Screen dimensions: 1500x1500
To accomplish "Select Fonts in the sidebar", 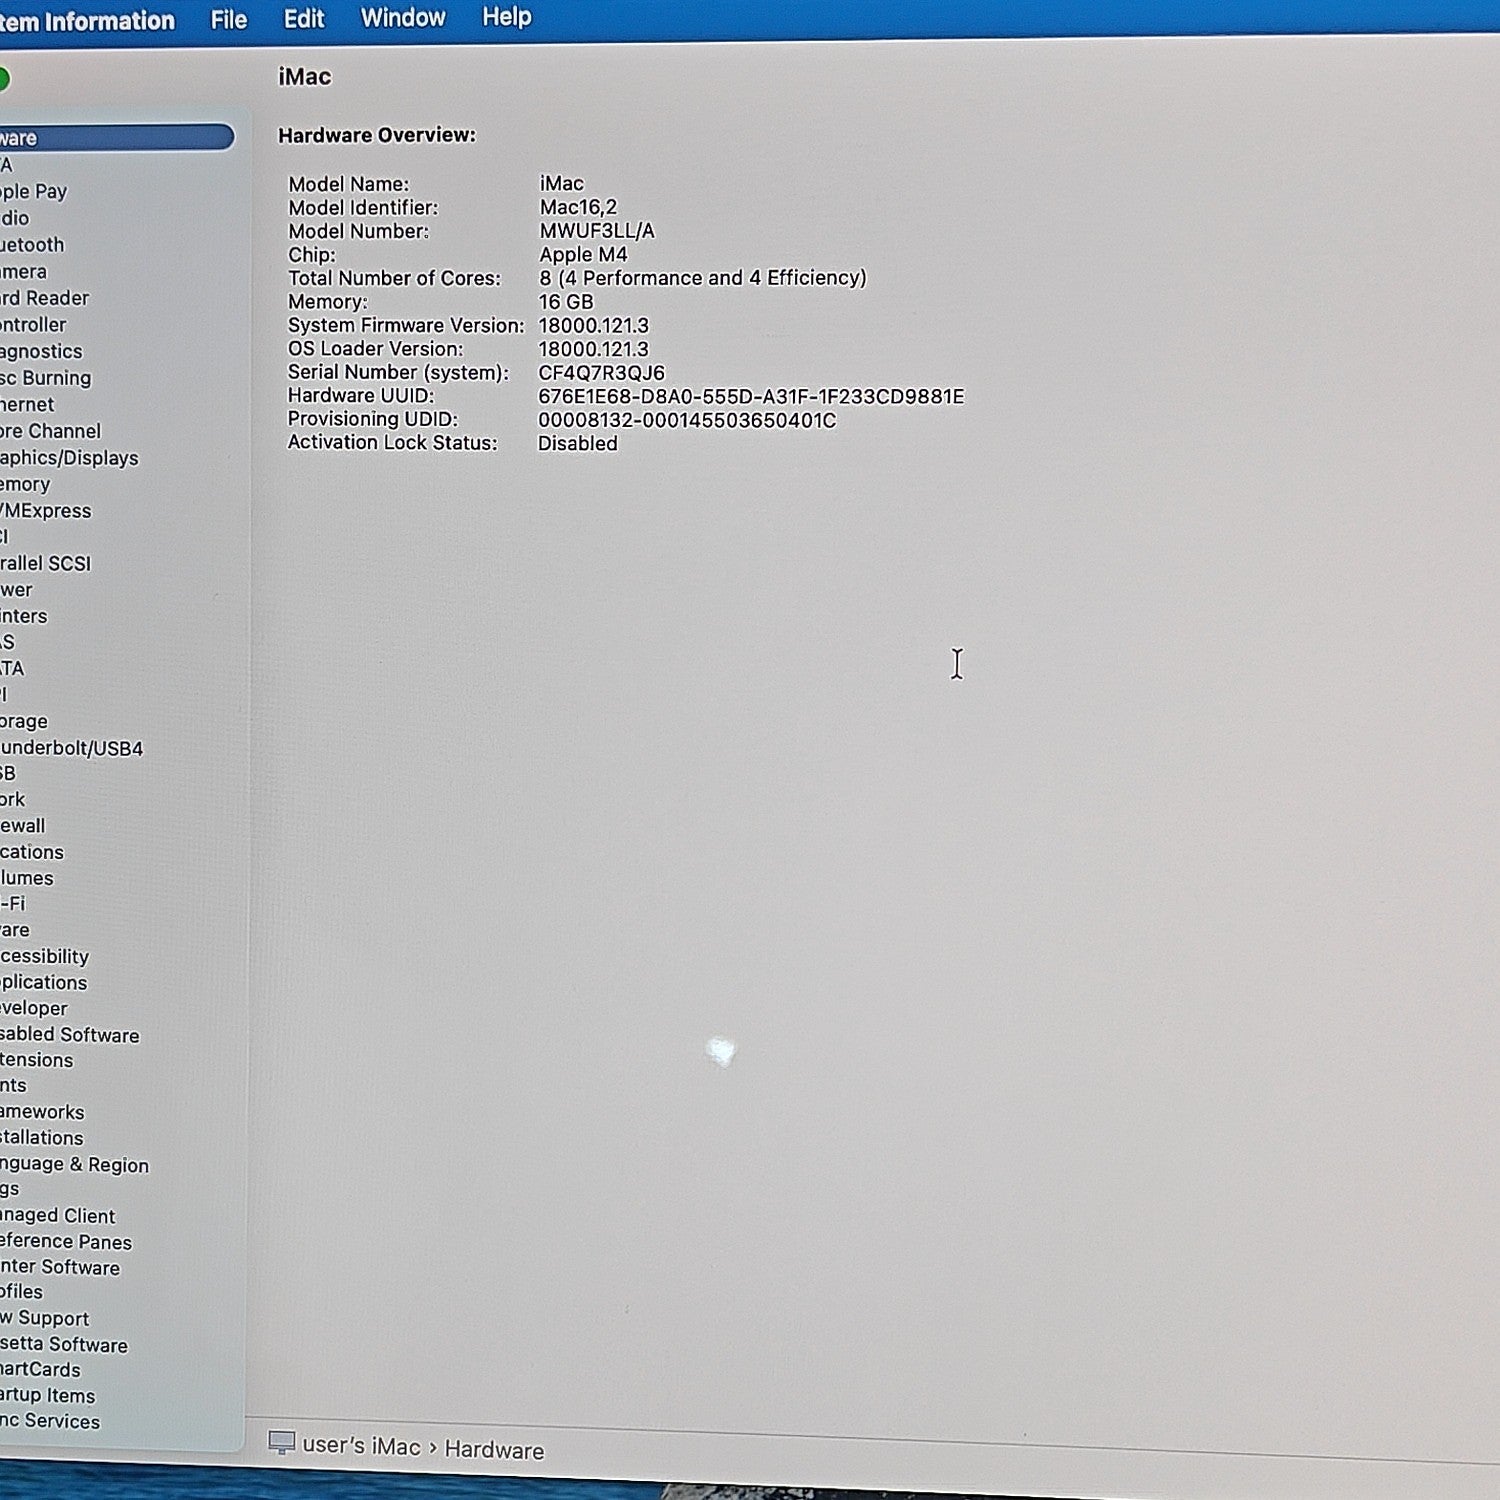I will pyautogui.click(x=13, y=1085).
